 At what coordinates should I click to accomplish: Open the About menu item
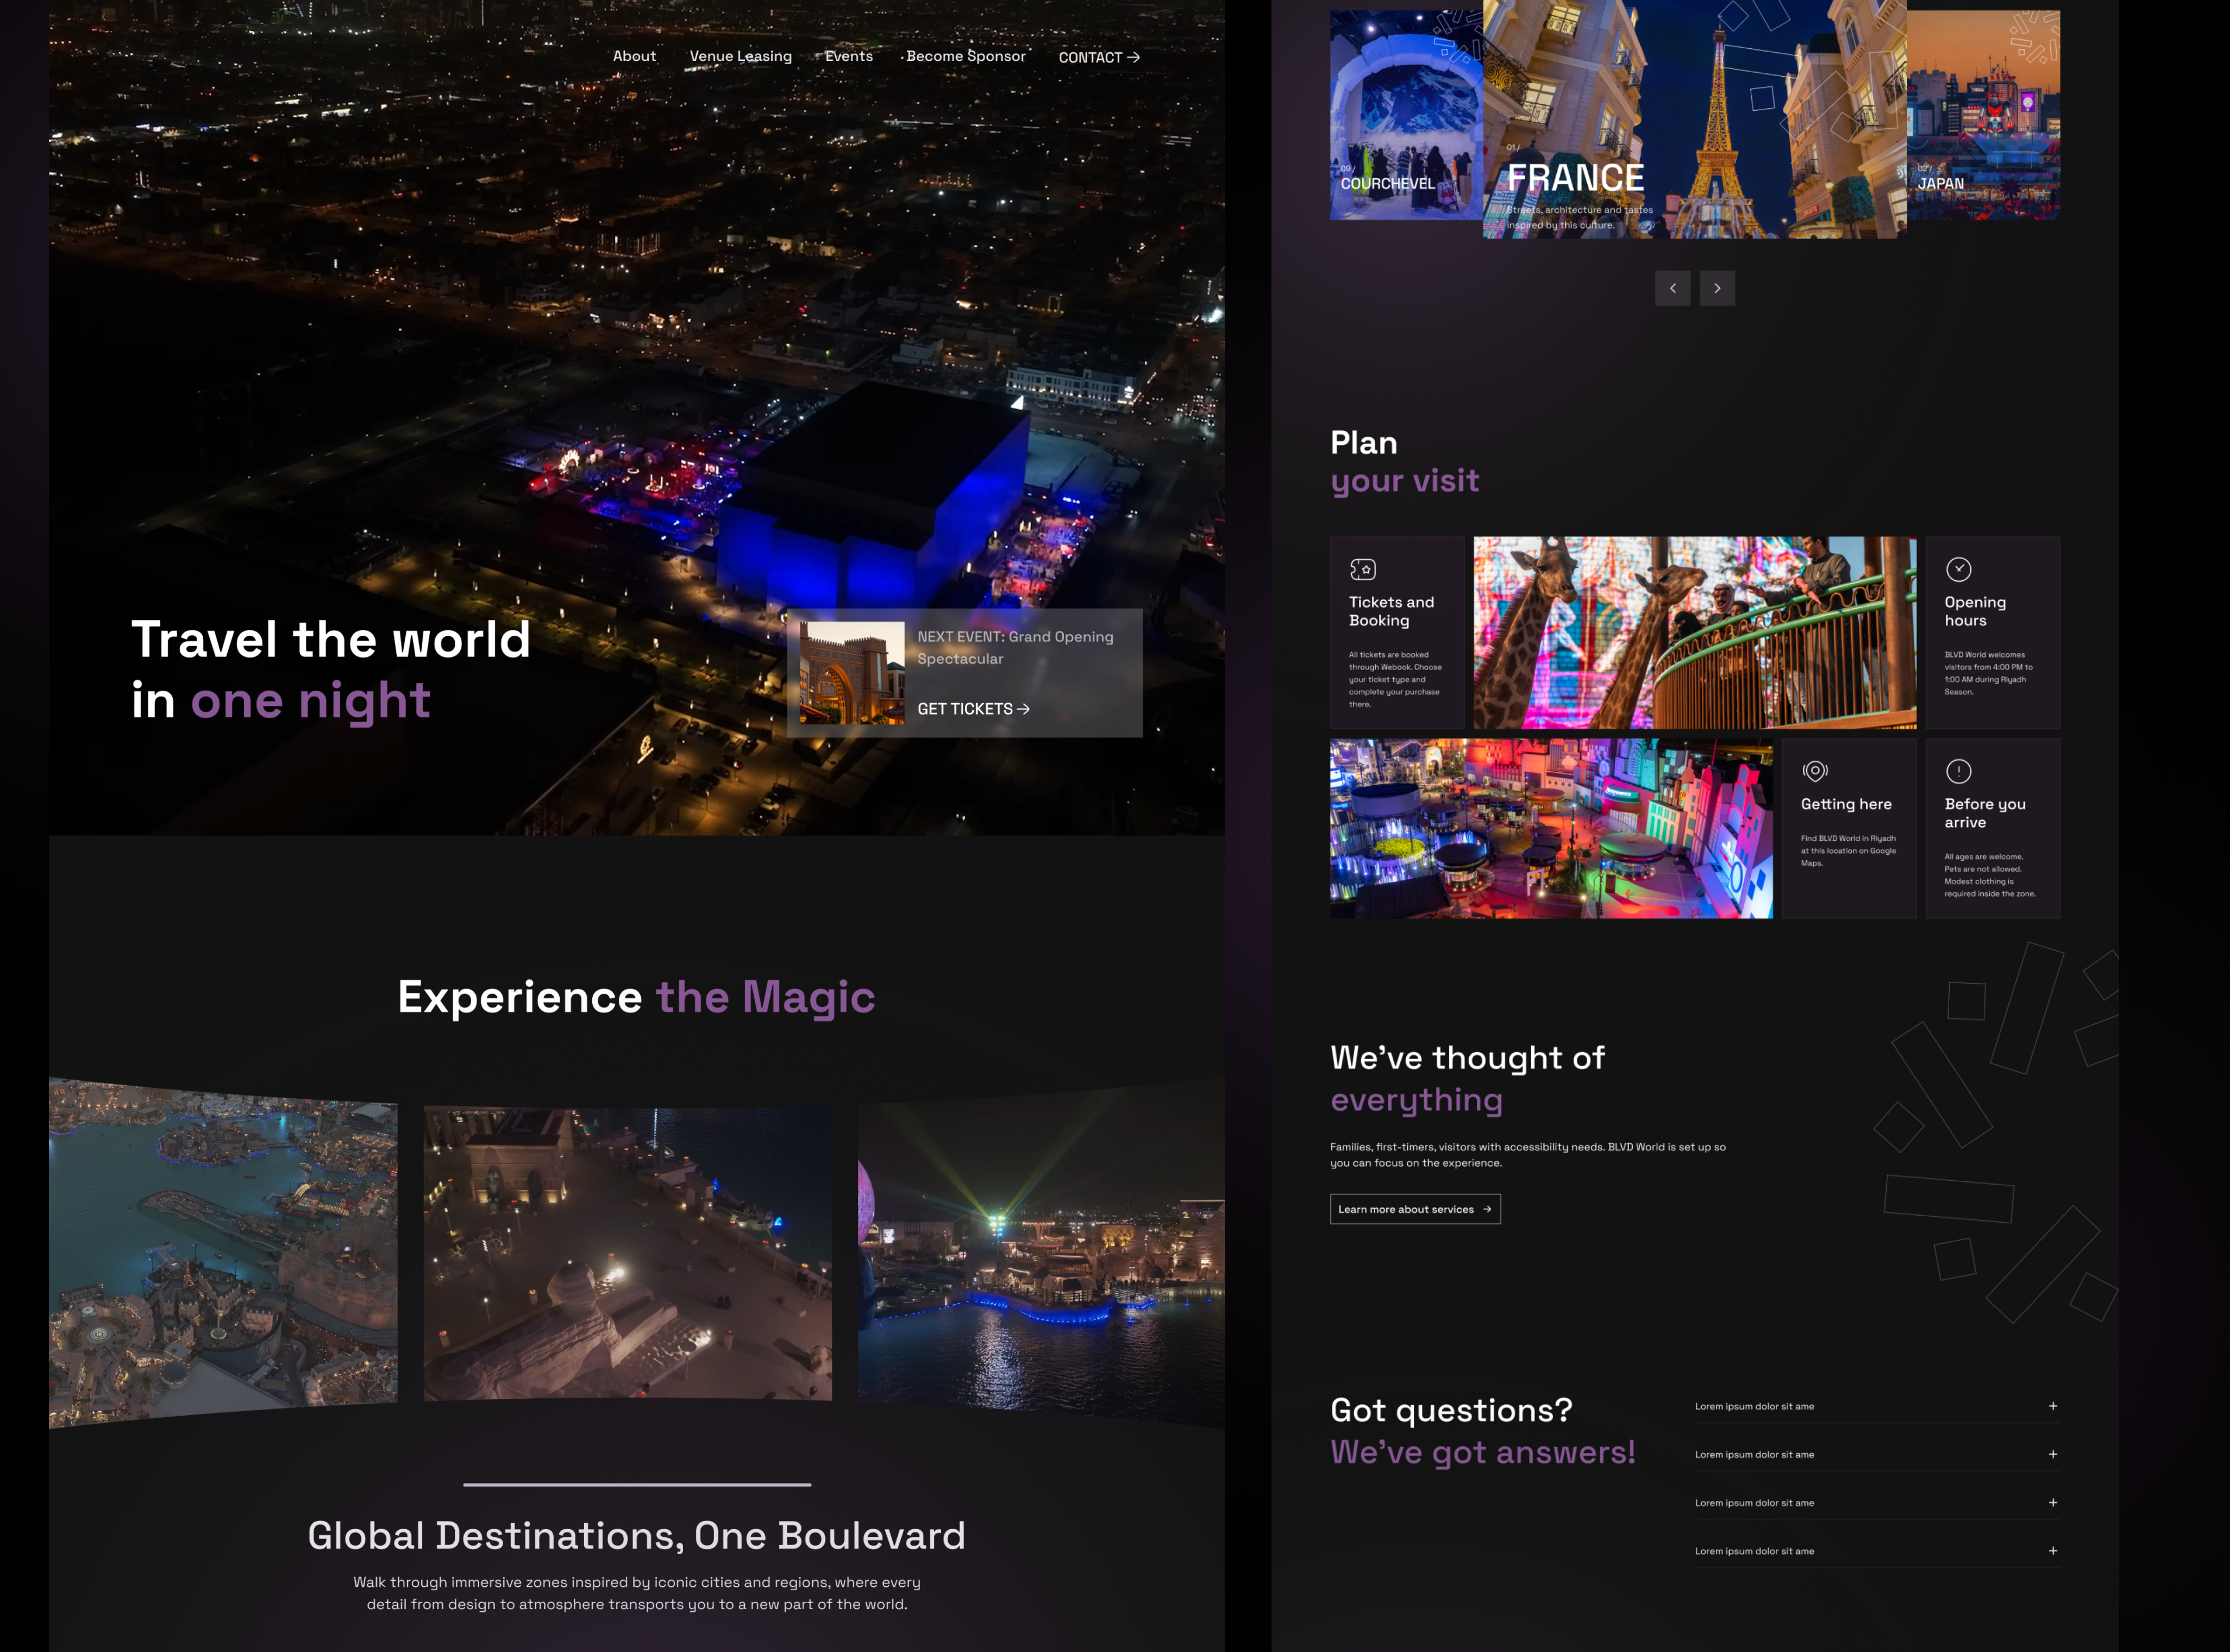(634, 56)
